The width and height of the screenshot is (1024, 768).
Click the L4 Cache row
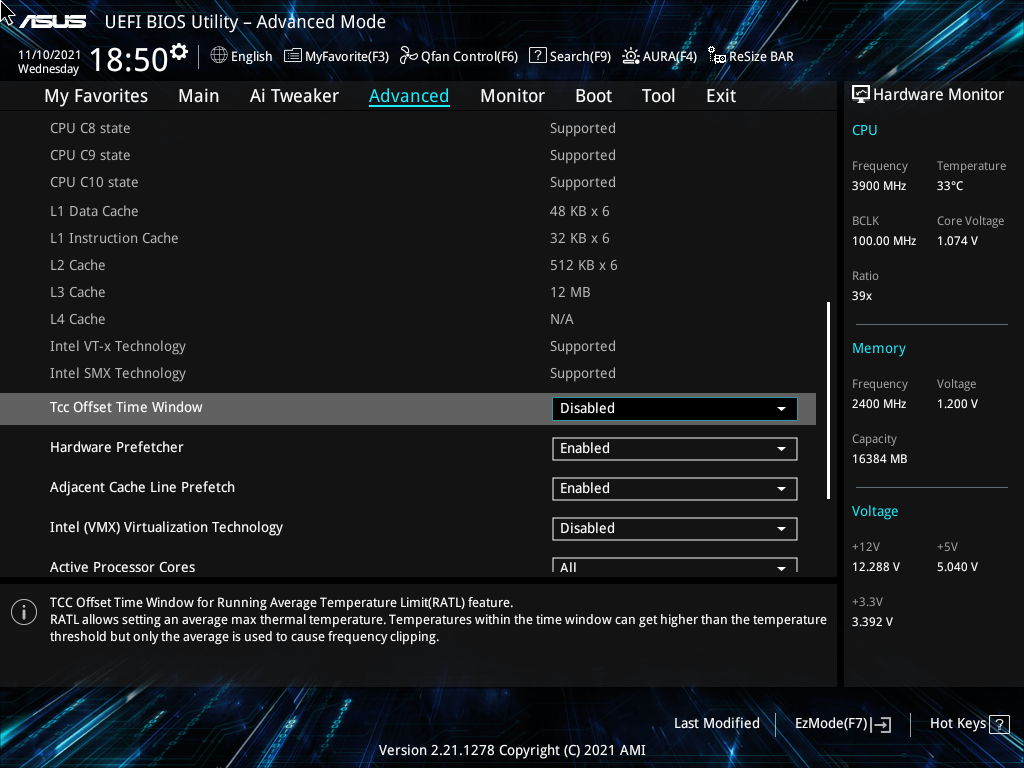(408, 319)
